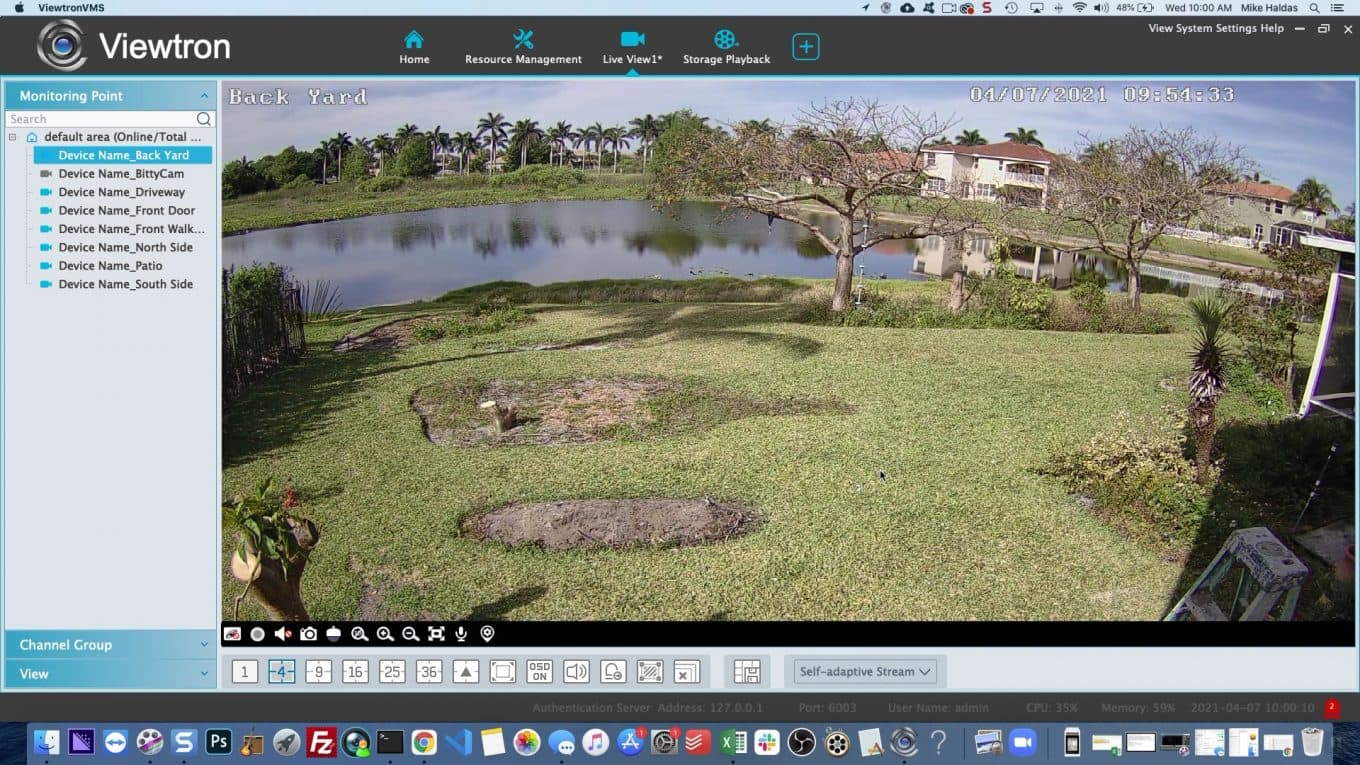Select the zoom out tool

(x=409, y=633)
